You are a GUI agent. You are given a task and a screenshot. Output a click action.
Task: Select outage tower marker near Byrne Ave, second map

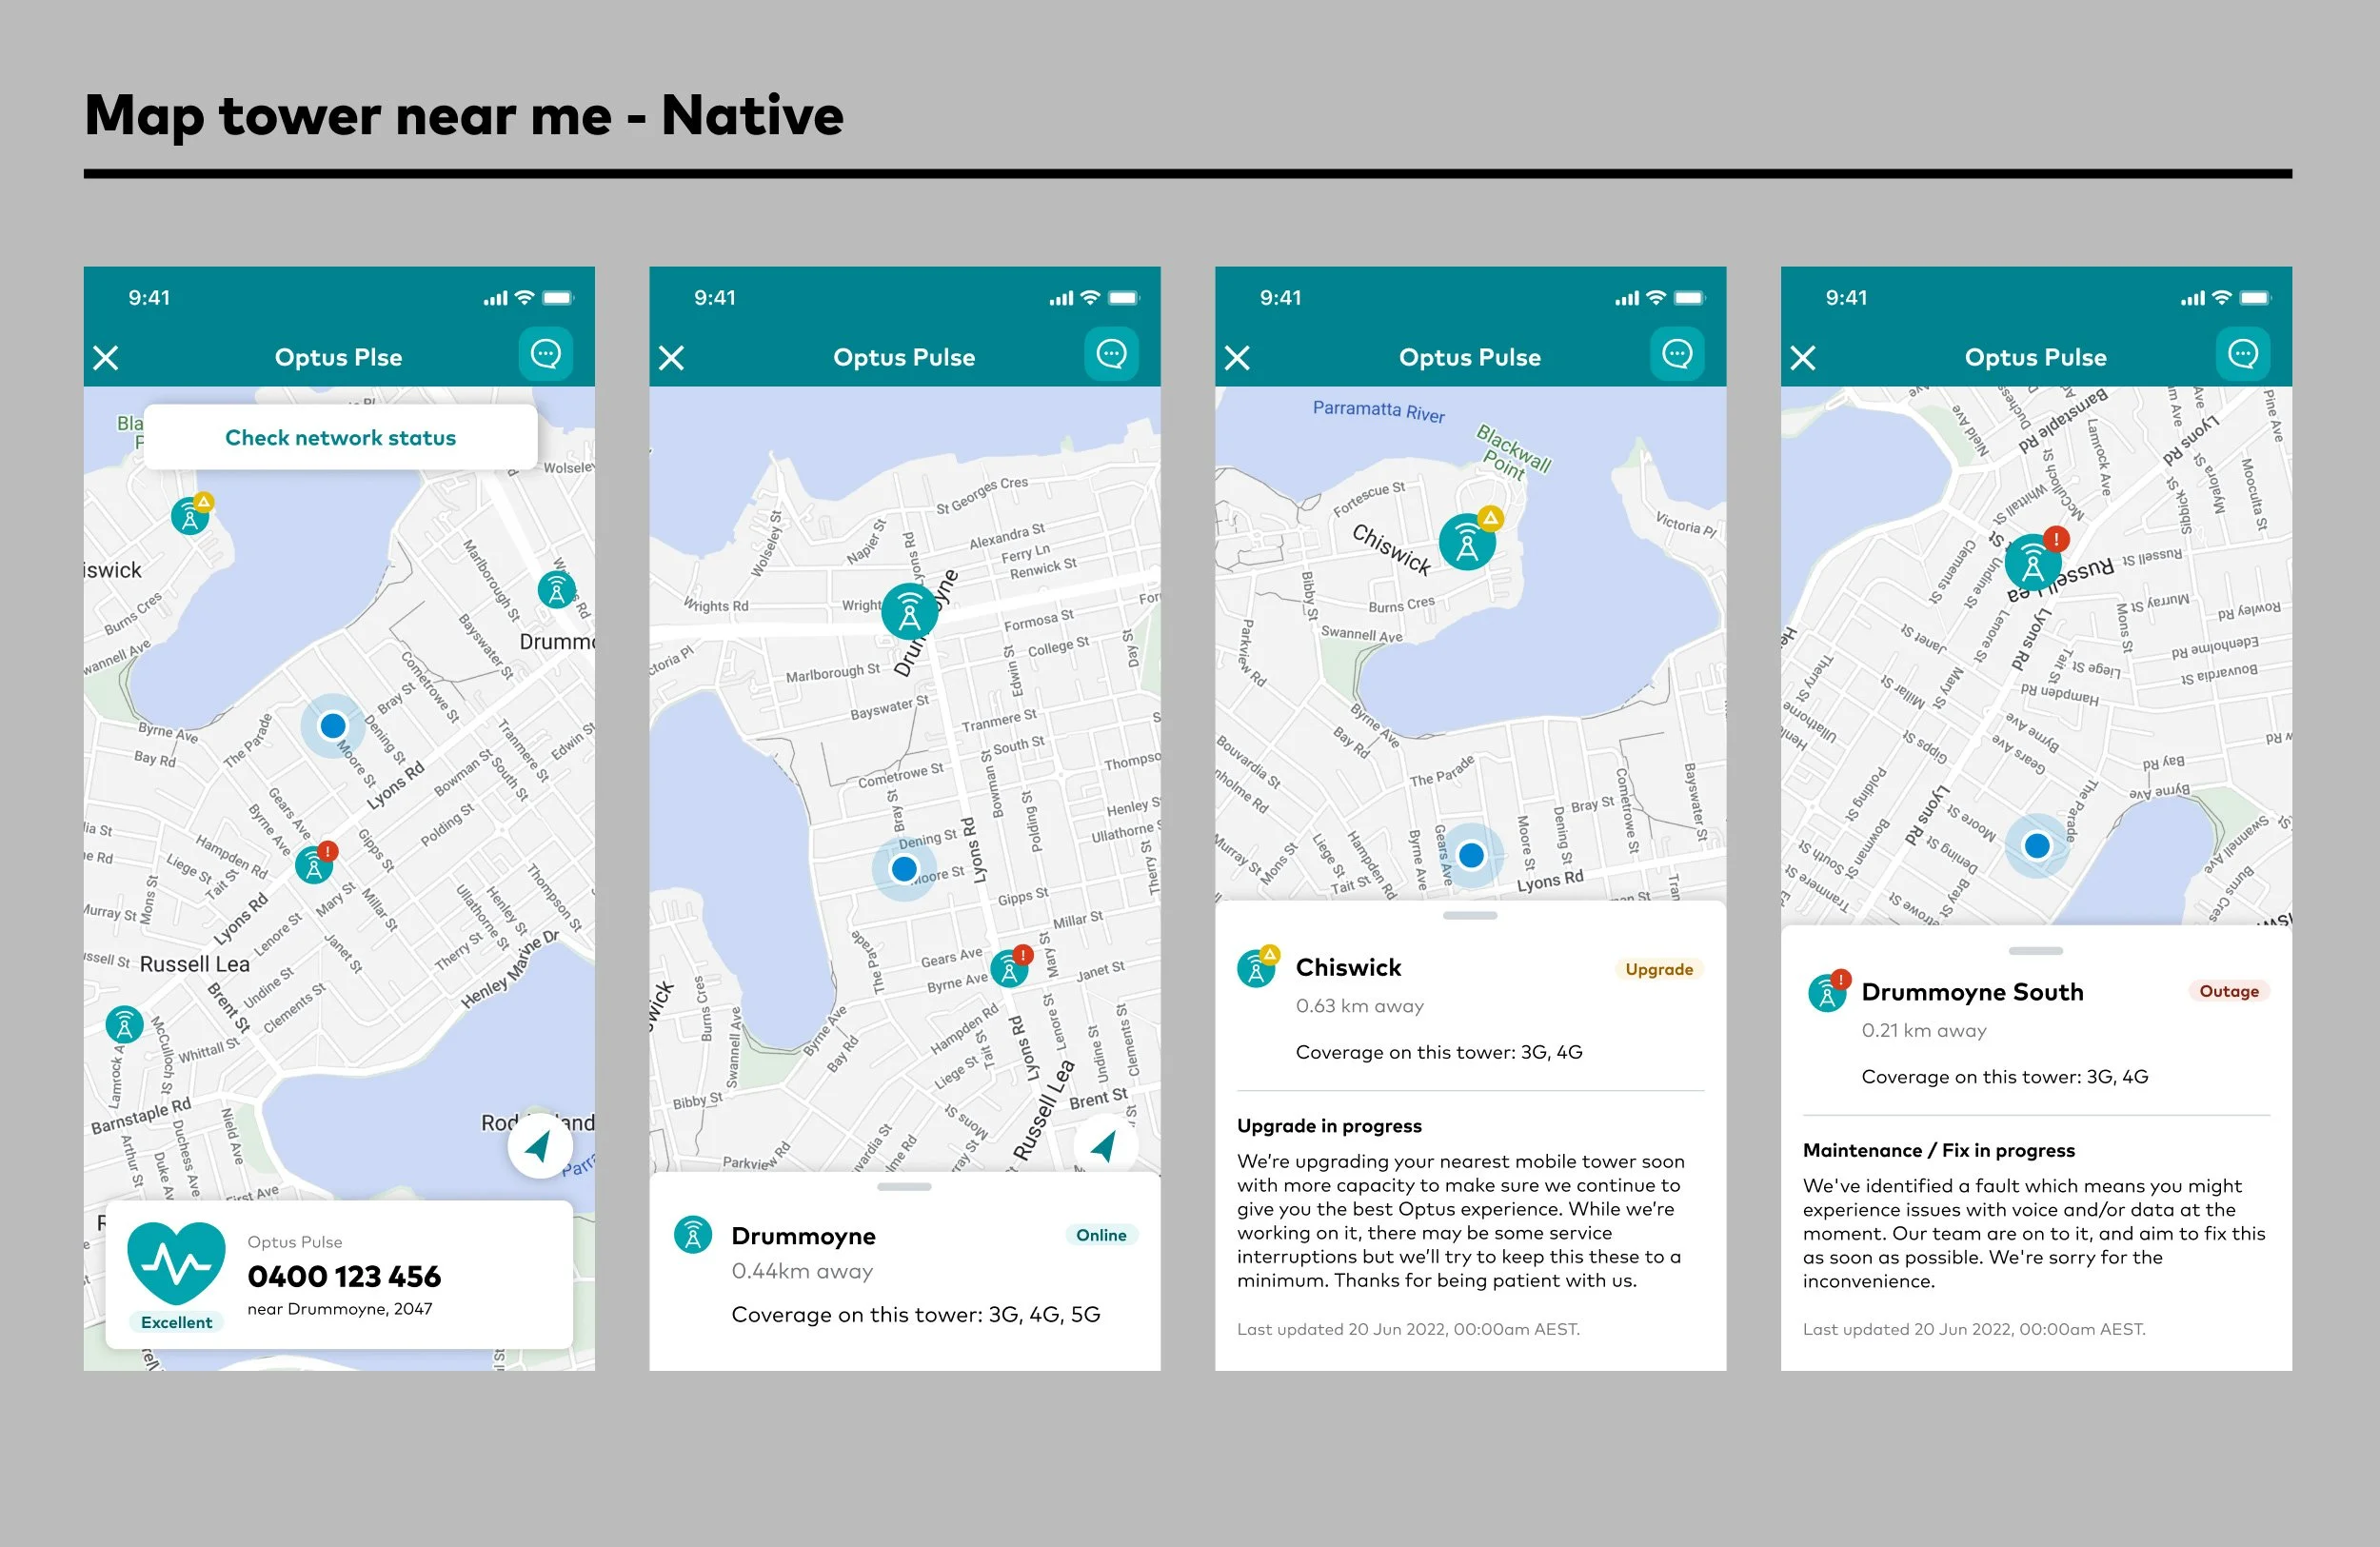1012,966
